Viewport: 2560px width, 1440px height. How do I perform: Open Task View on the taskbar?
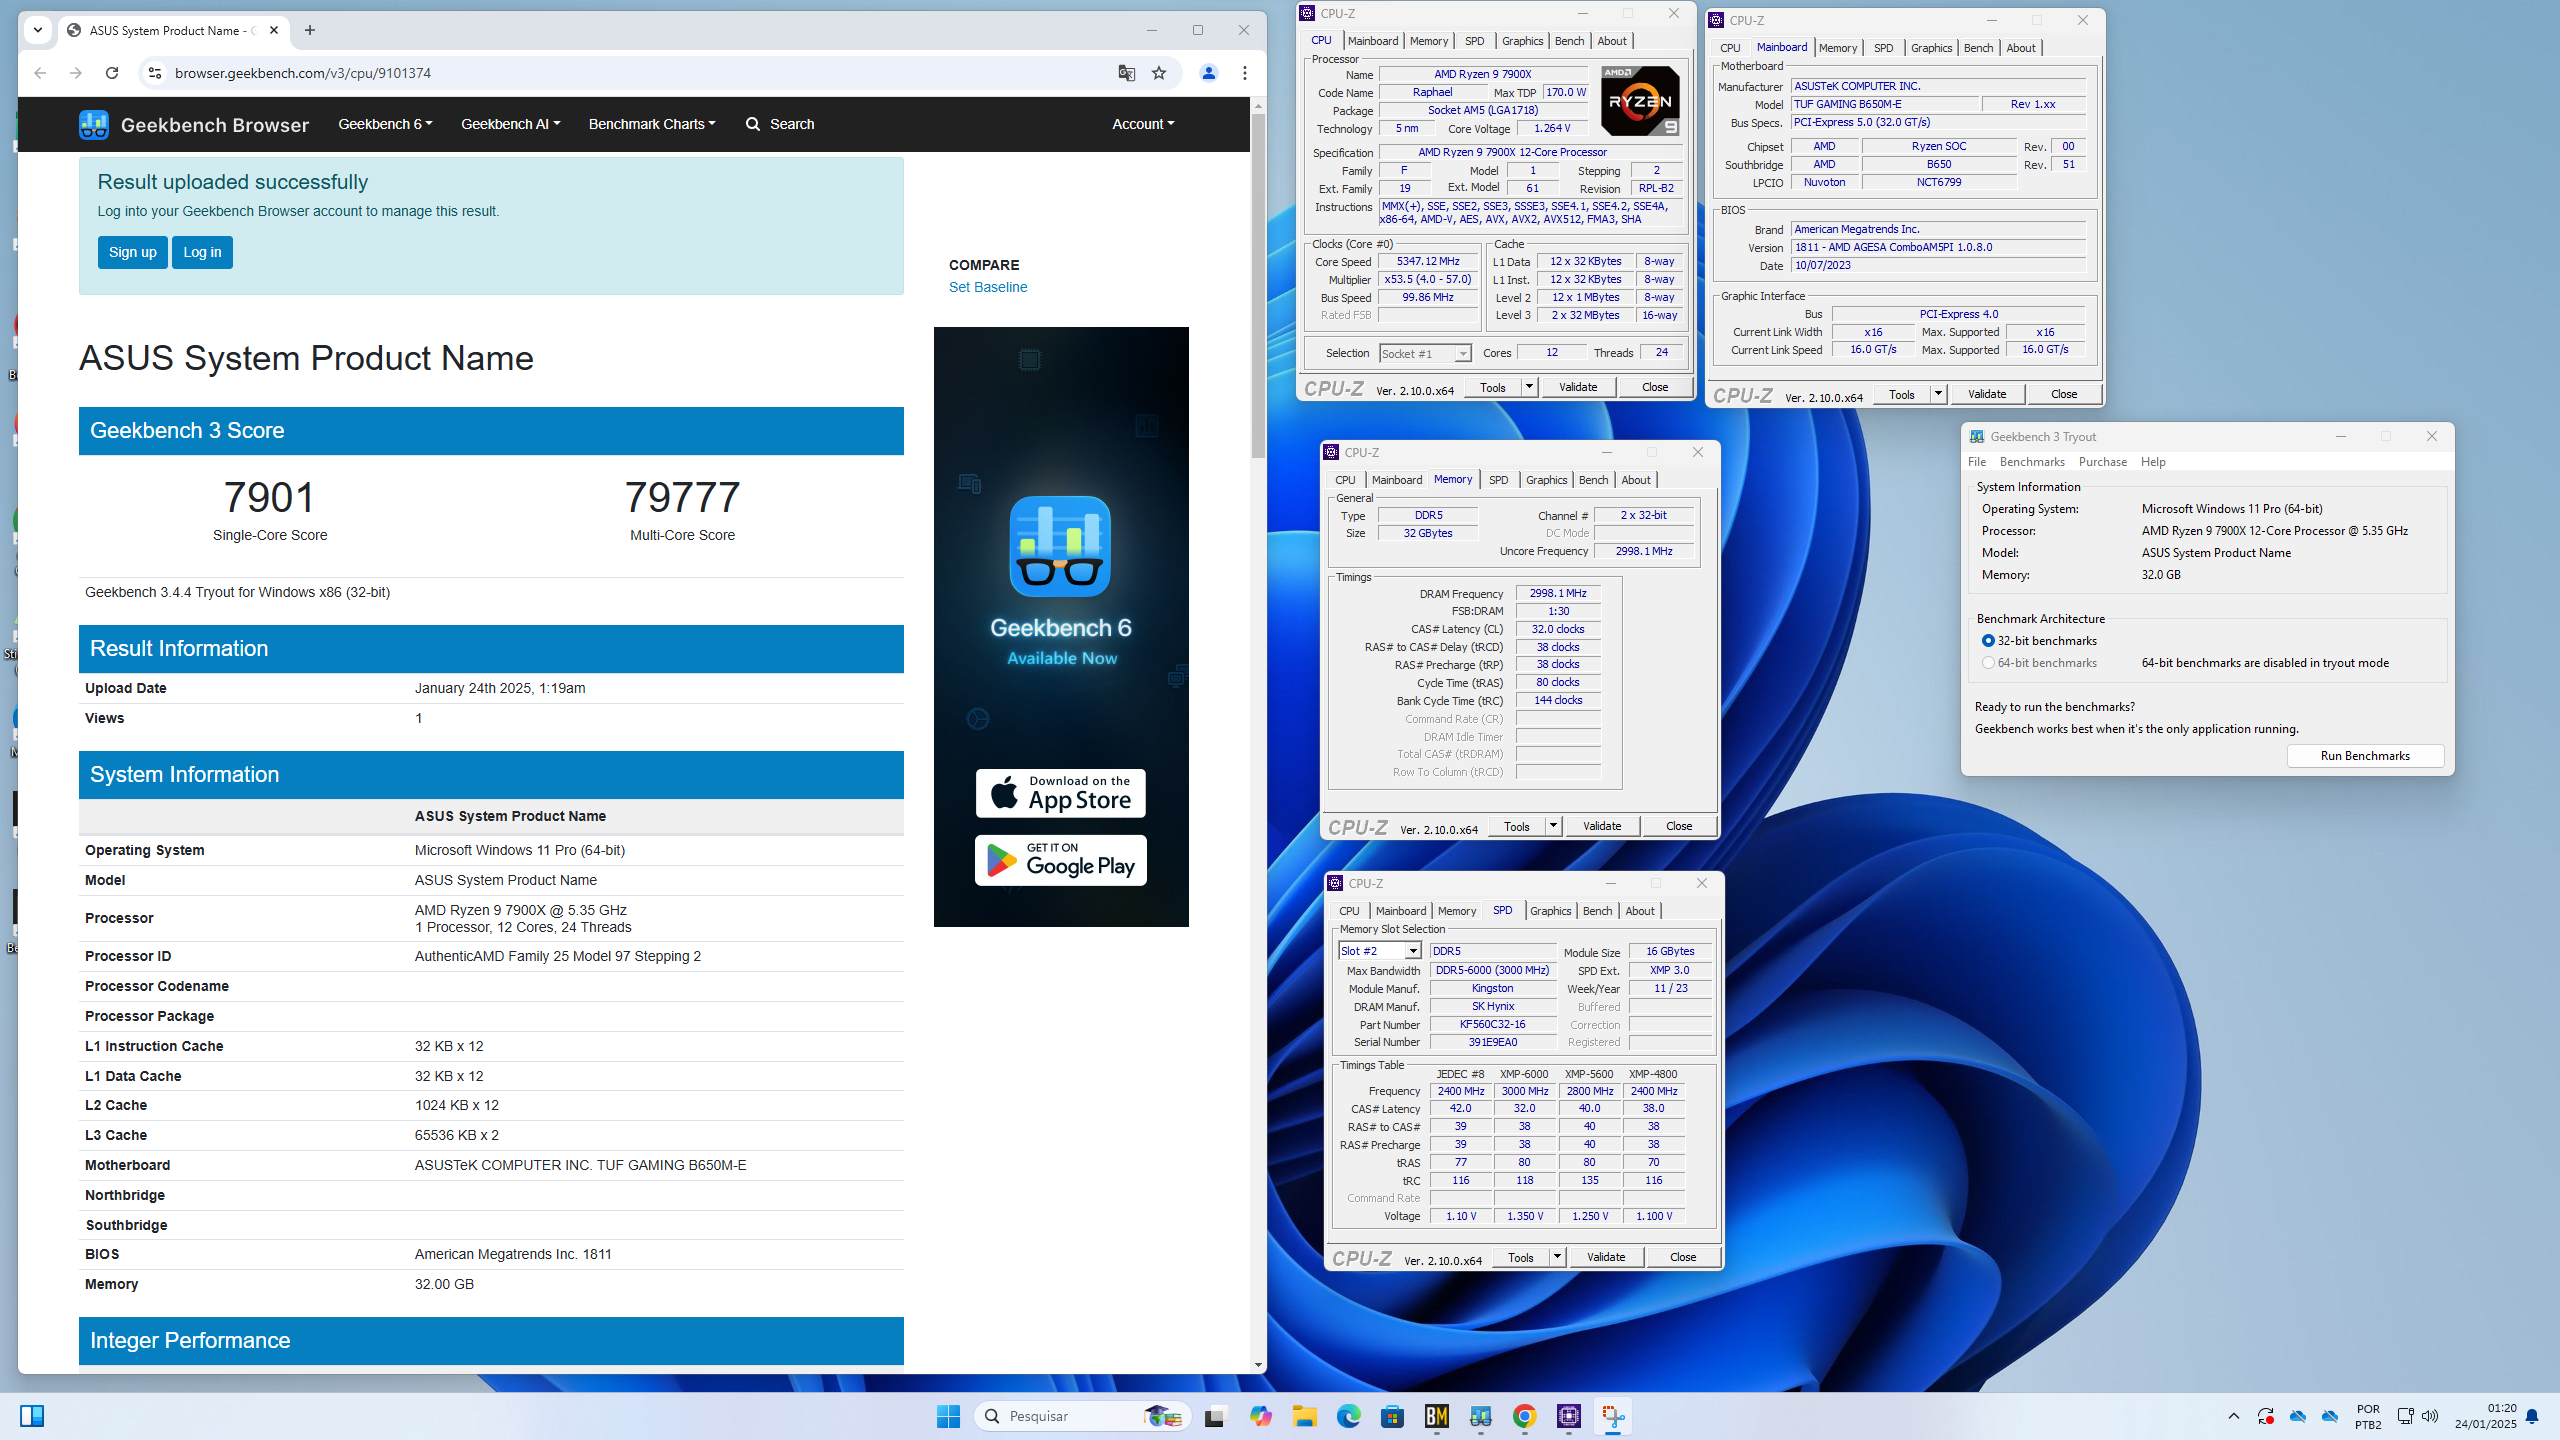tap(1215, 1416)
